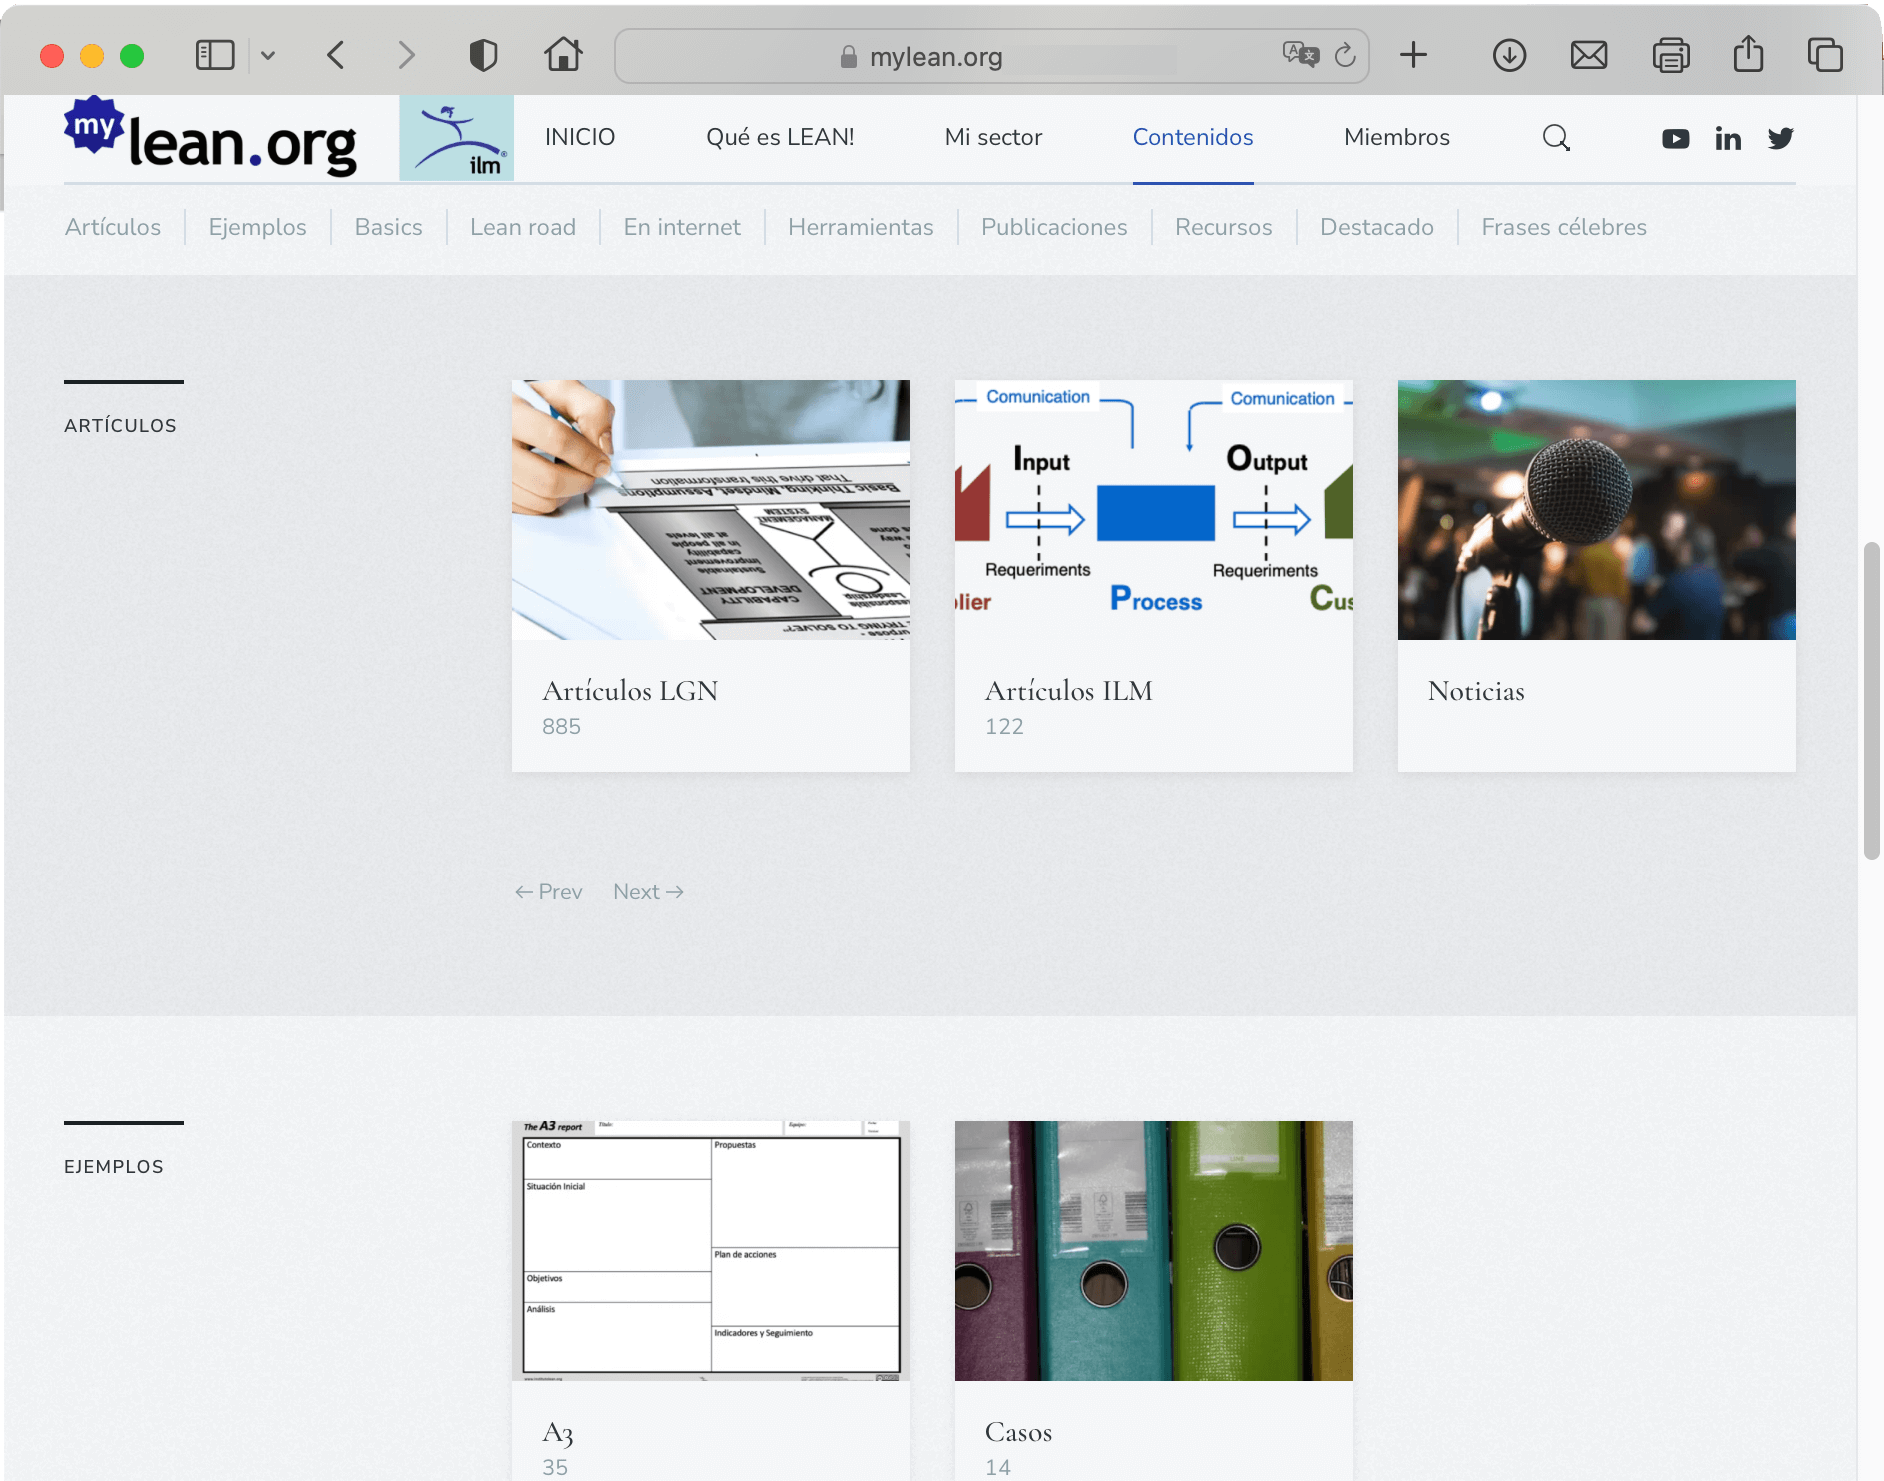
Task: Go to the Artículos submenu link
Action: coord(113,227)
